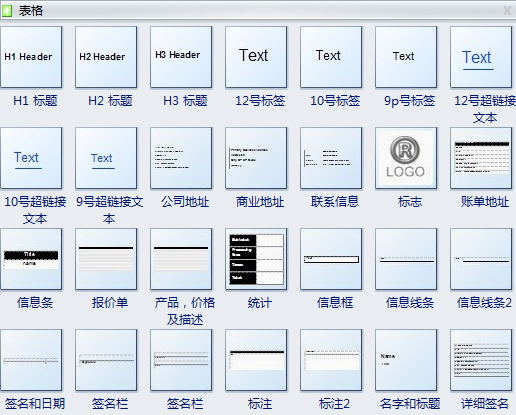Choose the 信息条 title bar shape
This screenshot has width=516, height=415.
coord(31,259)
